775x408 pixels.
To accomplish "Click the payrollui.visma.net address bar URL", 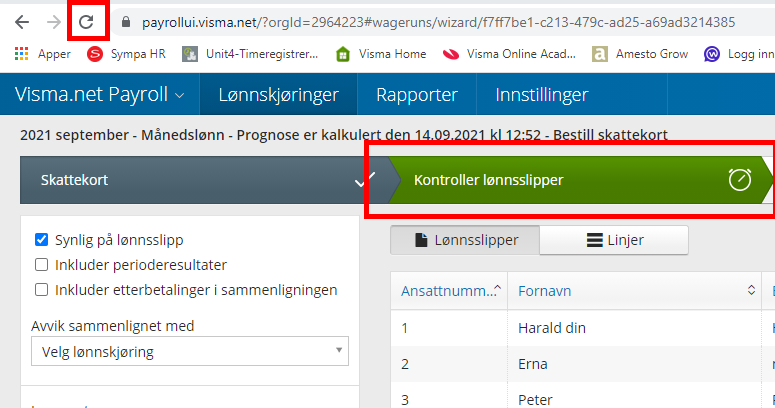I will 438,22.
